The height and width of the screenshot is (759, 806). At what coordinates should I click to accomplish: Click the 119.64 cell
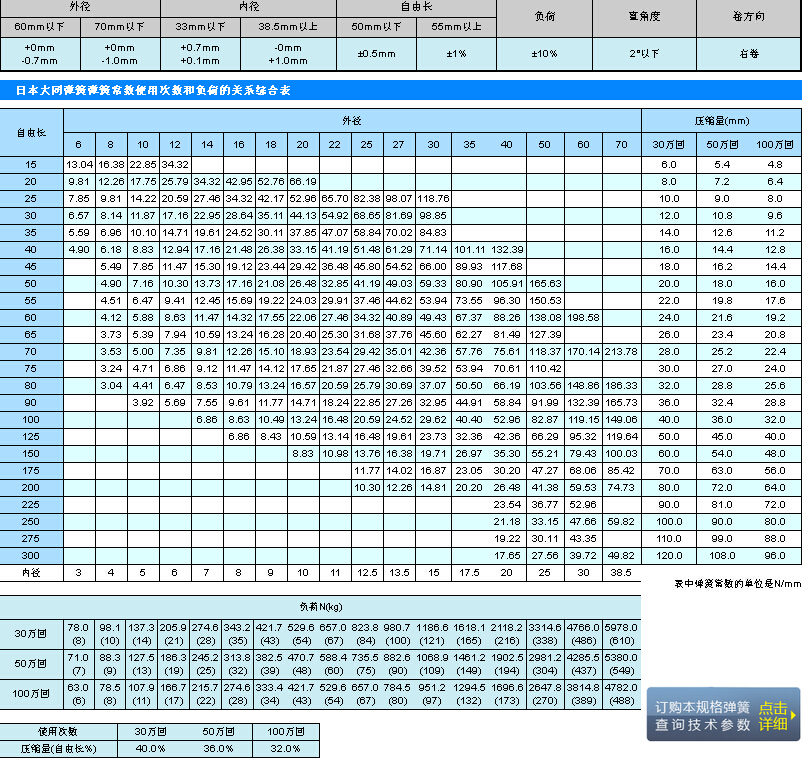pos(621,436)
